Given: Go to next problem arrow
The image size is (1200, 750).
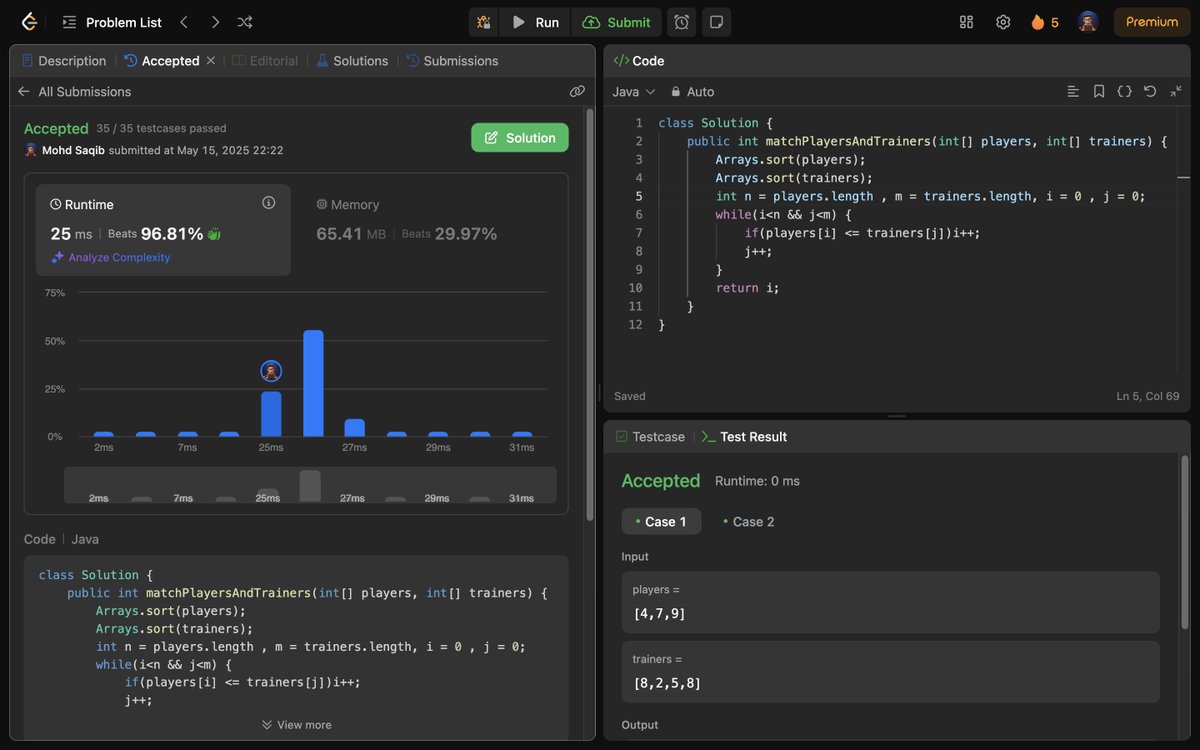Looking at the screenshot, I should tap(215, 22).
